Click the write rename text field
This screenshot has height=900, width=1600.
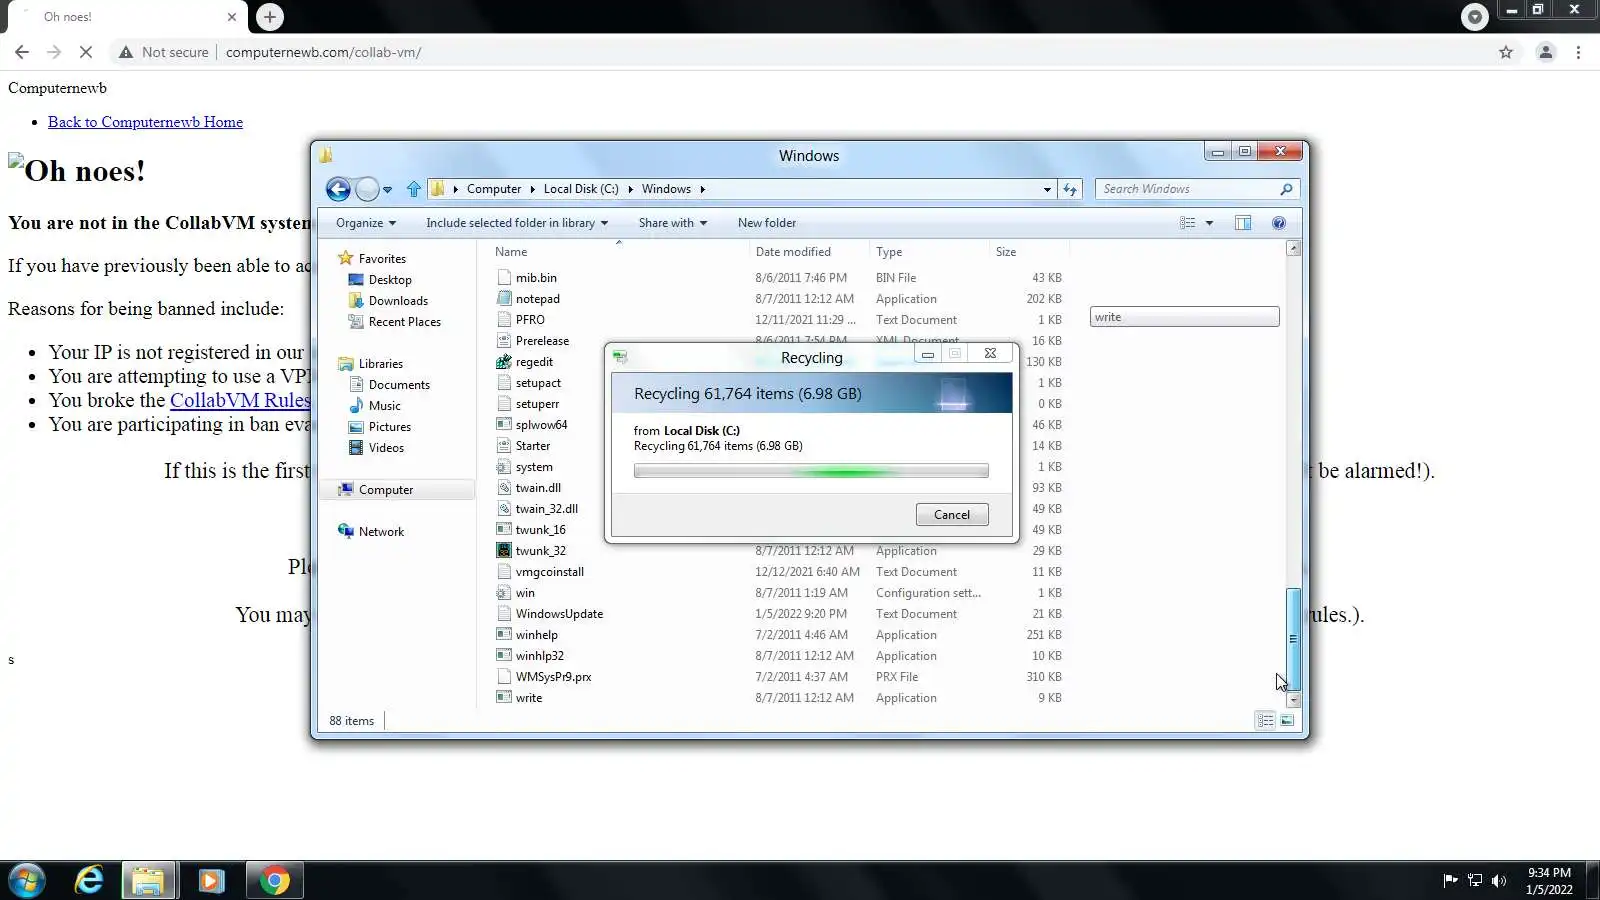pos(1184,317)
